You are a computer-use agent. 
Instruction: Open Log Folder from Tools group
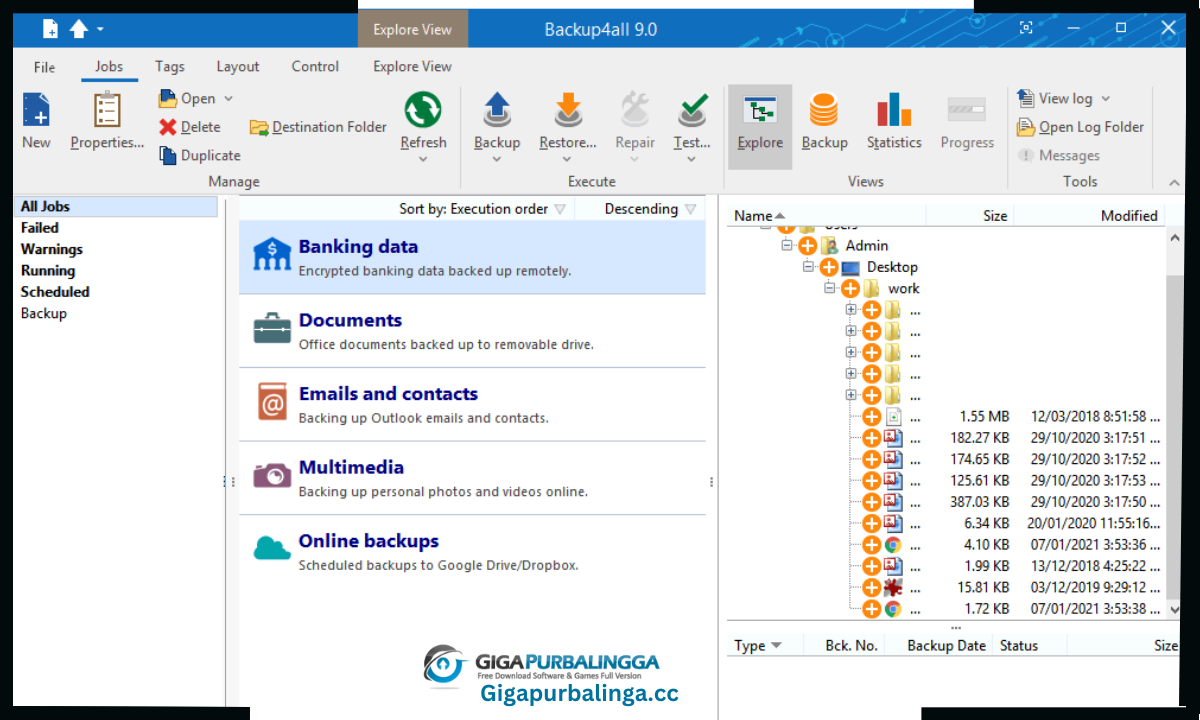pos(1080,127)
